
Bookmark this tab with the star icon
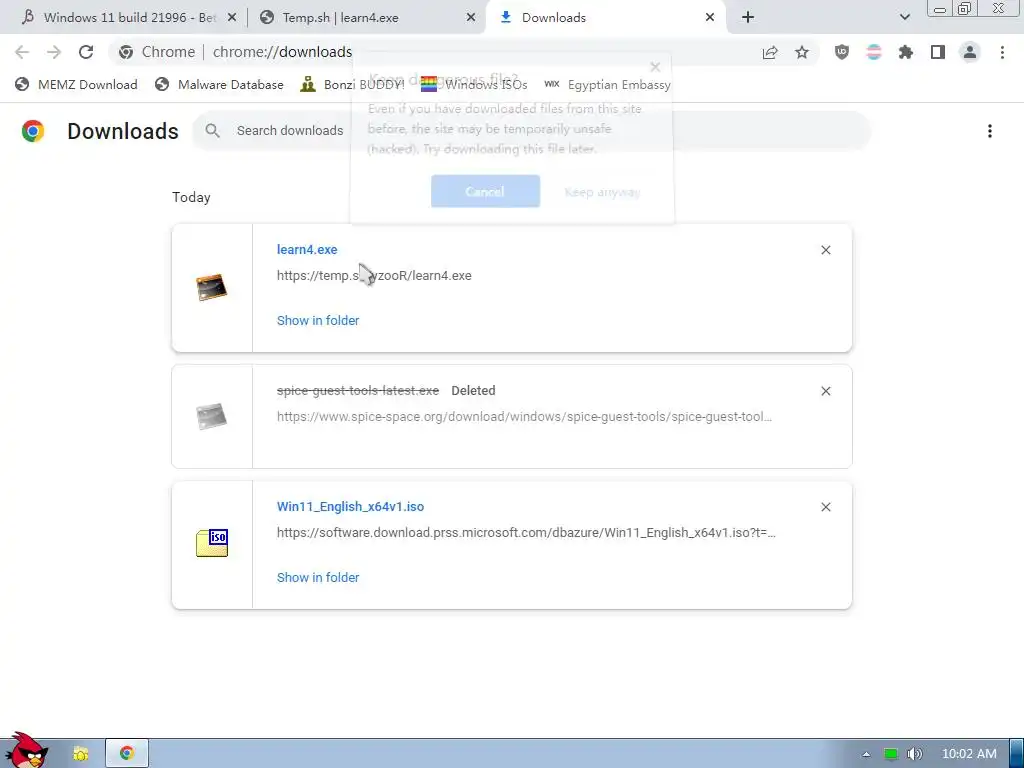(802, 52)
